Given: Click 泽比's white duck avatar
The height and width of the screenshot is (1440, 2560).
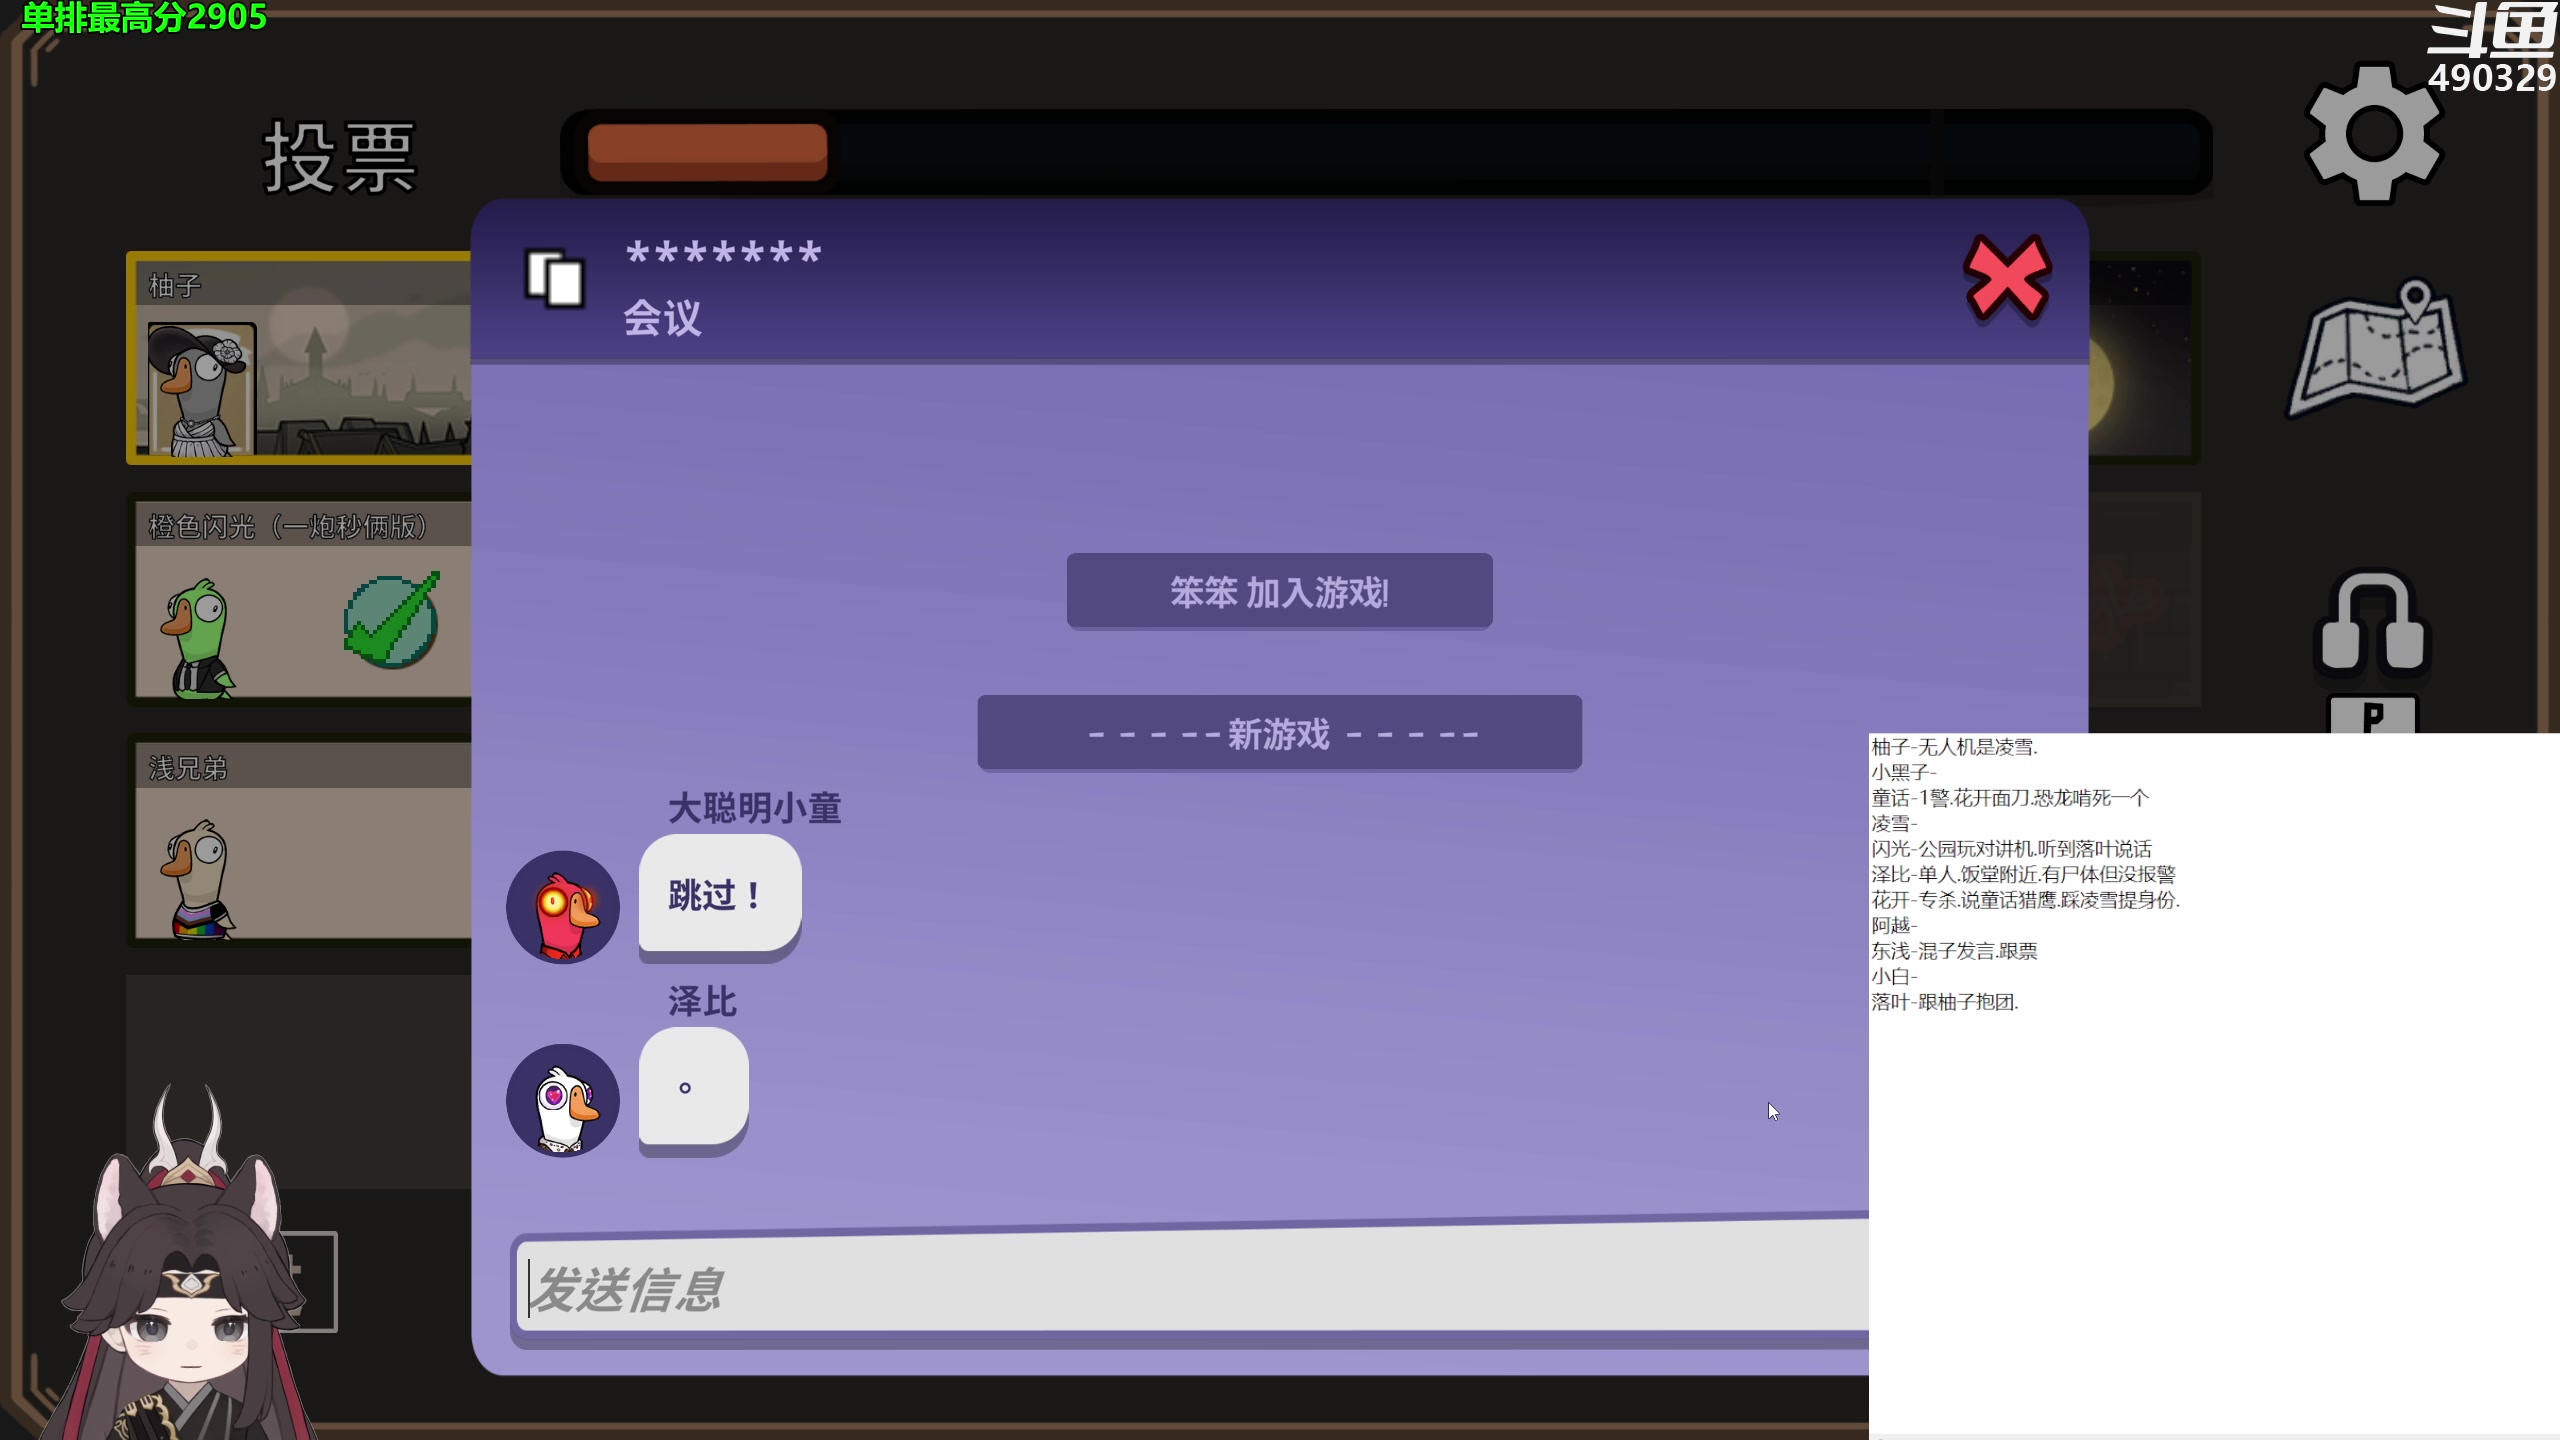Looking at the screenshot, I should coord(563,1100).
